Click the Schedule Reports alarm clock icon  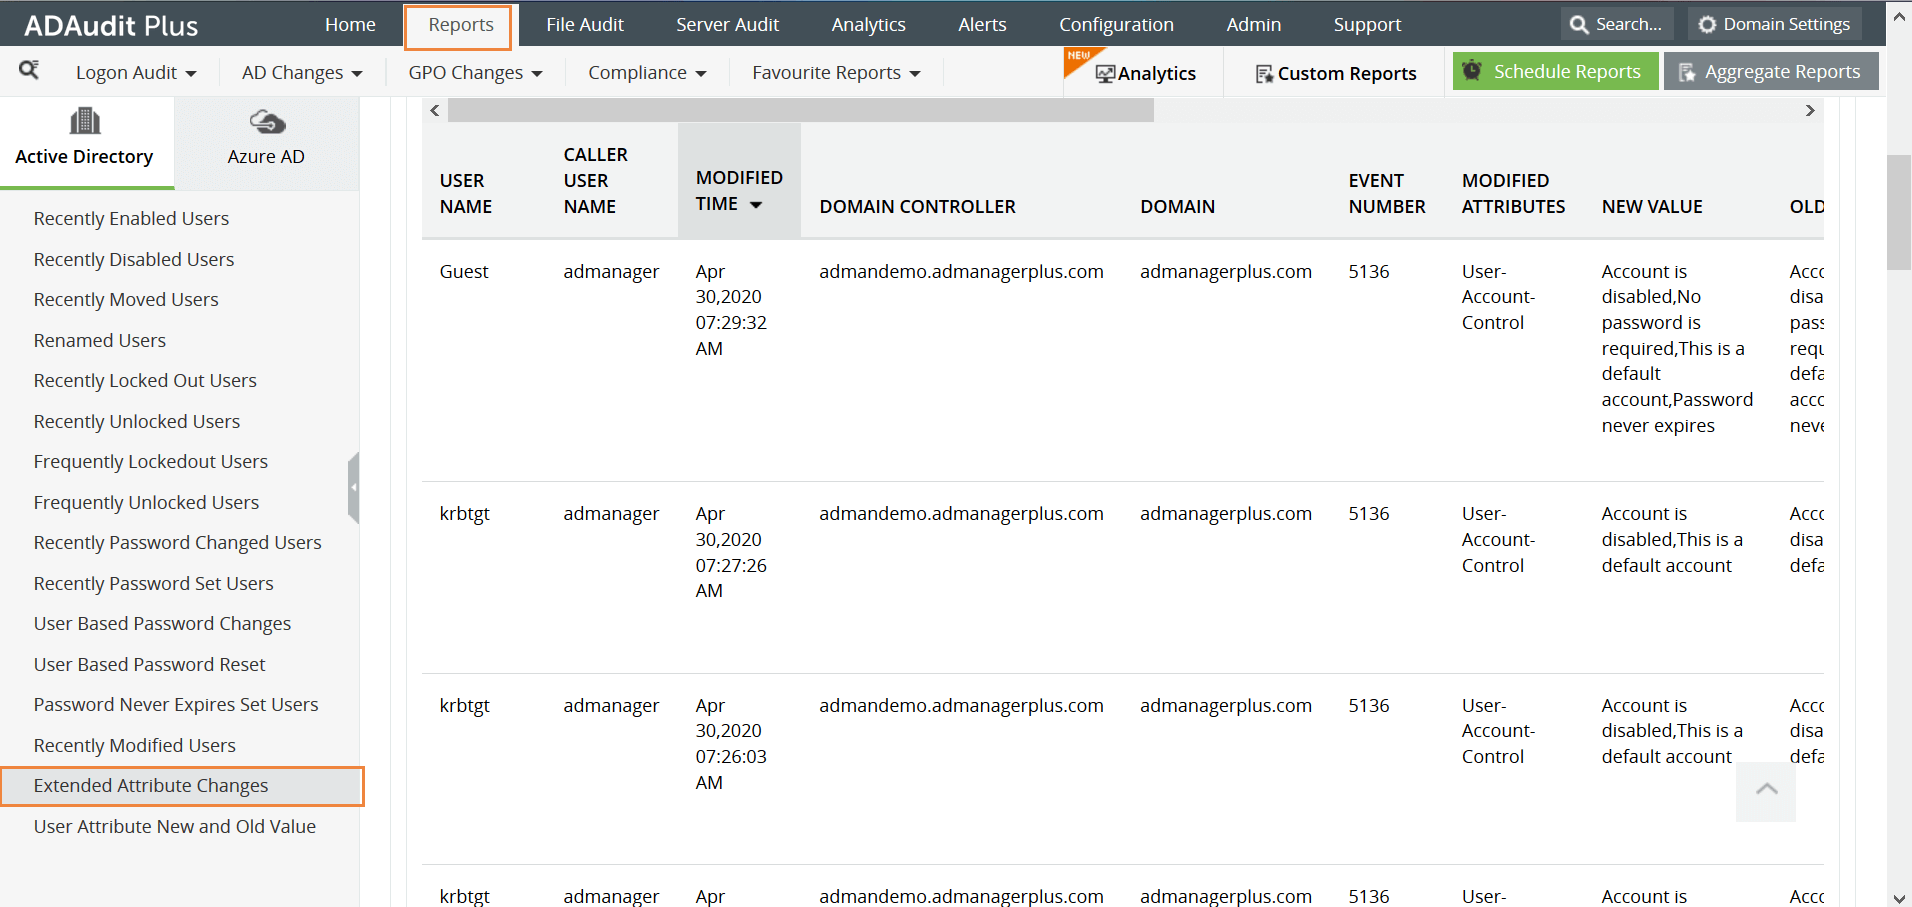[1472, 71]
